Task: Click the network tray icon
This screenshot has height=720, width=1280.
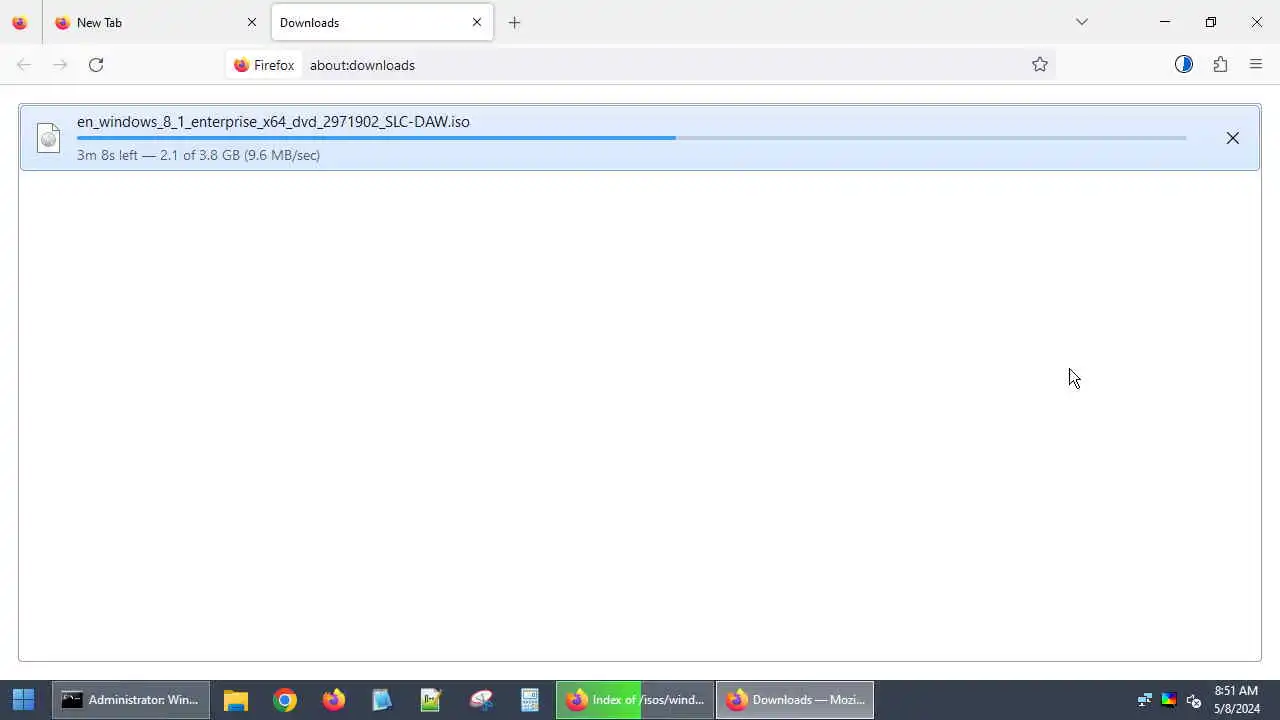Action: tap(1145, 700)
